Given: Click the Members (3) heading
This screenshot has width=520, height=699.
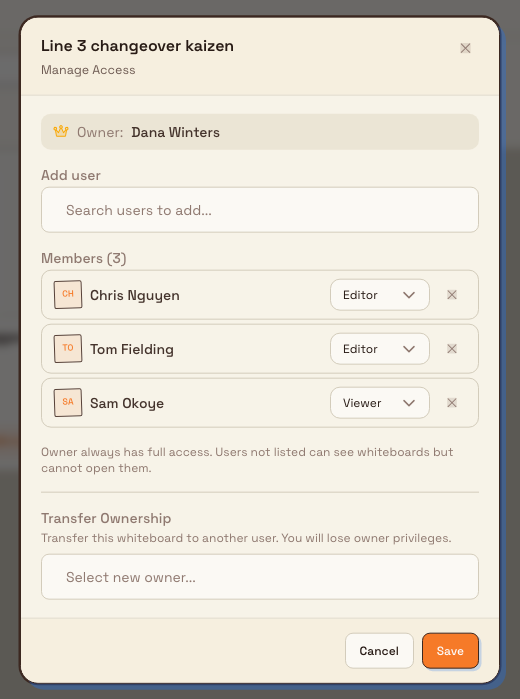Looking at the screenshot, I should click(x=84, y=259).
